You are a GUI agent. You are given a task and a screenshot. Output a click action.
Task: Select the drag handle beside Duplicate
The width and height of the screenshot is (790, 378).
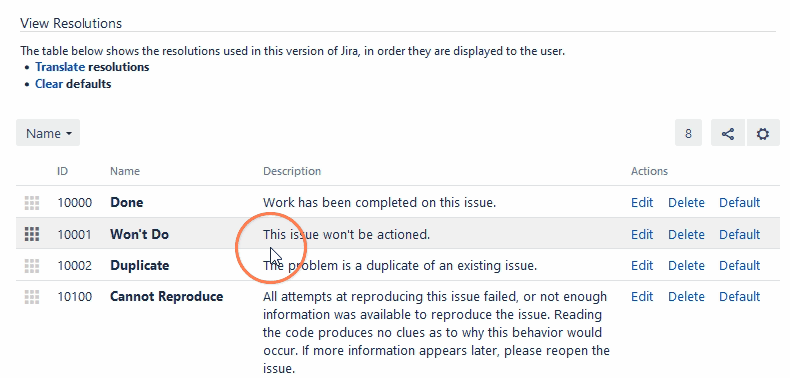pos(32,265)
